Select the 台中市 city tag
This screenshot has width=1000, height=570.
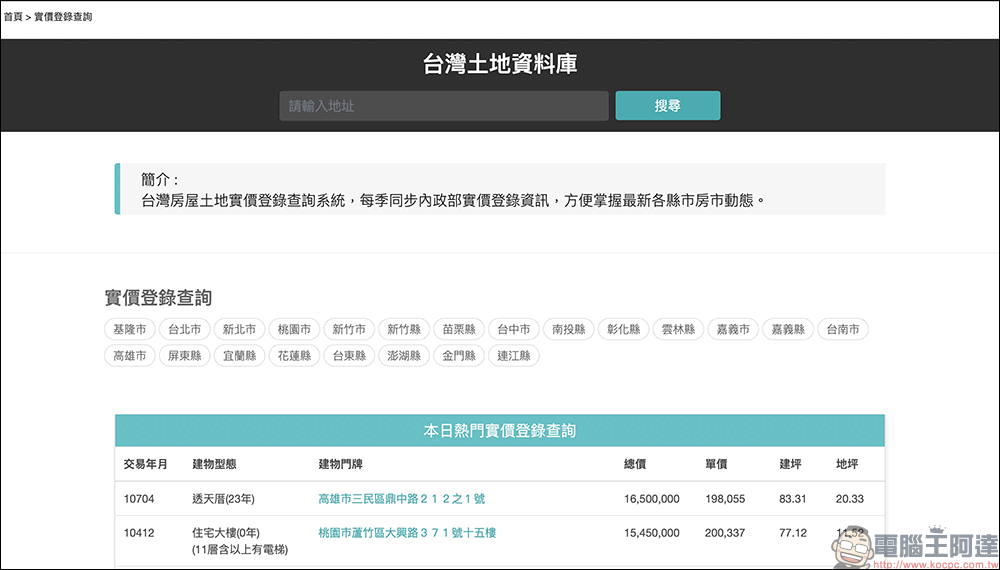(x=514, y=329)
